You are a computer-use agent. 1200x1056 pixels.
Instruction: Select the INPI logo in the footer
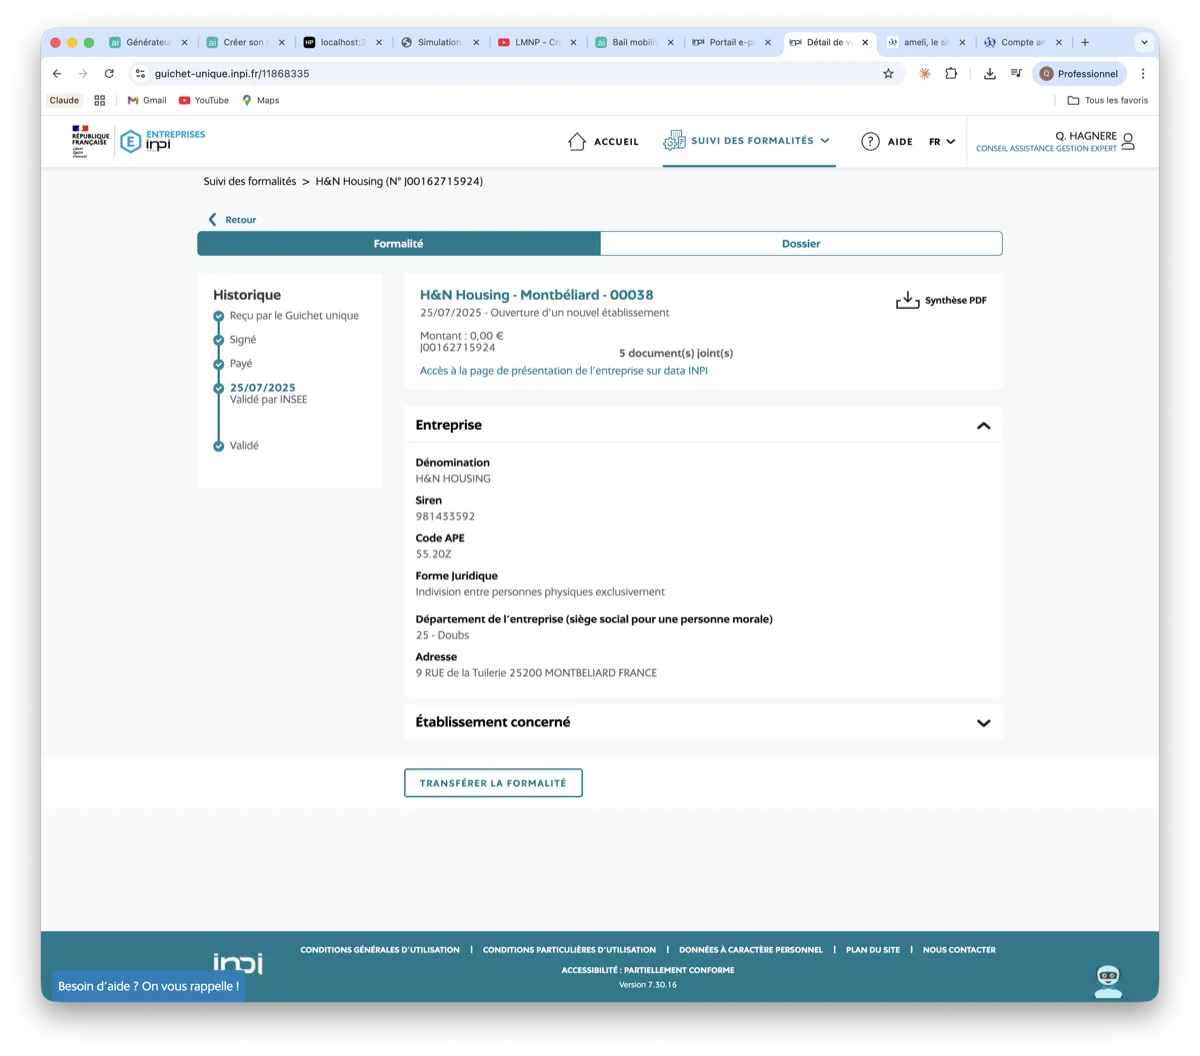tap(238, 962)
